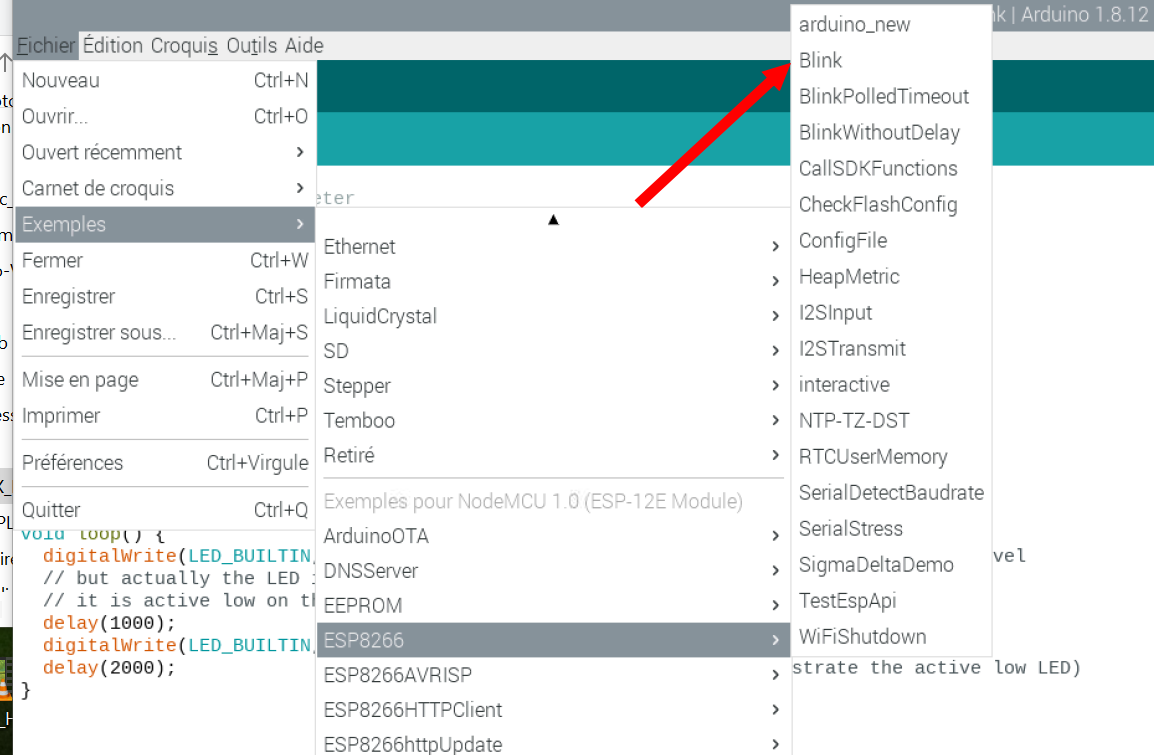Expand the Carnet de croquis submenu
1154x755 pixels.
click(165, 188)
